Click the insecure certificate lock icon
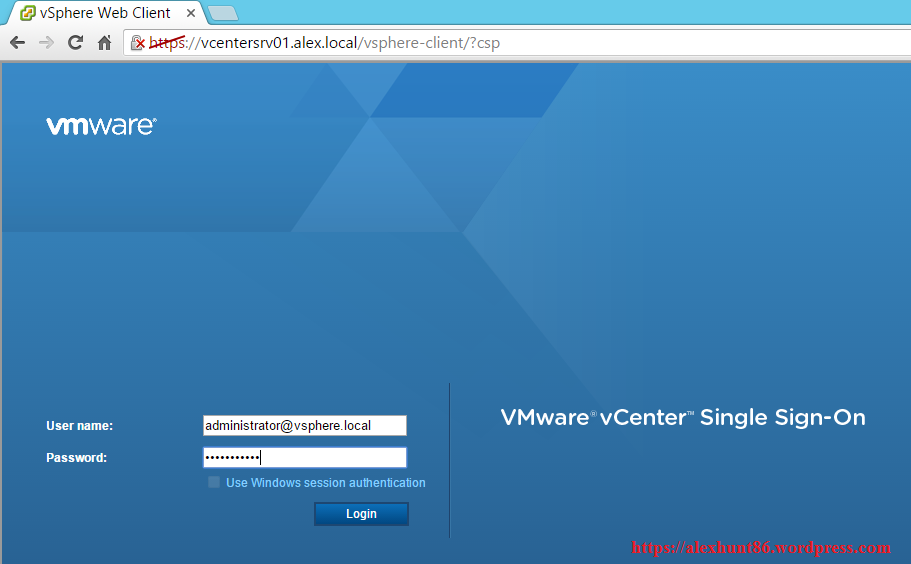The width and height of the screenshot is (911, 564). click(138, 42)
